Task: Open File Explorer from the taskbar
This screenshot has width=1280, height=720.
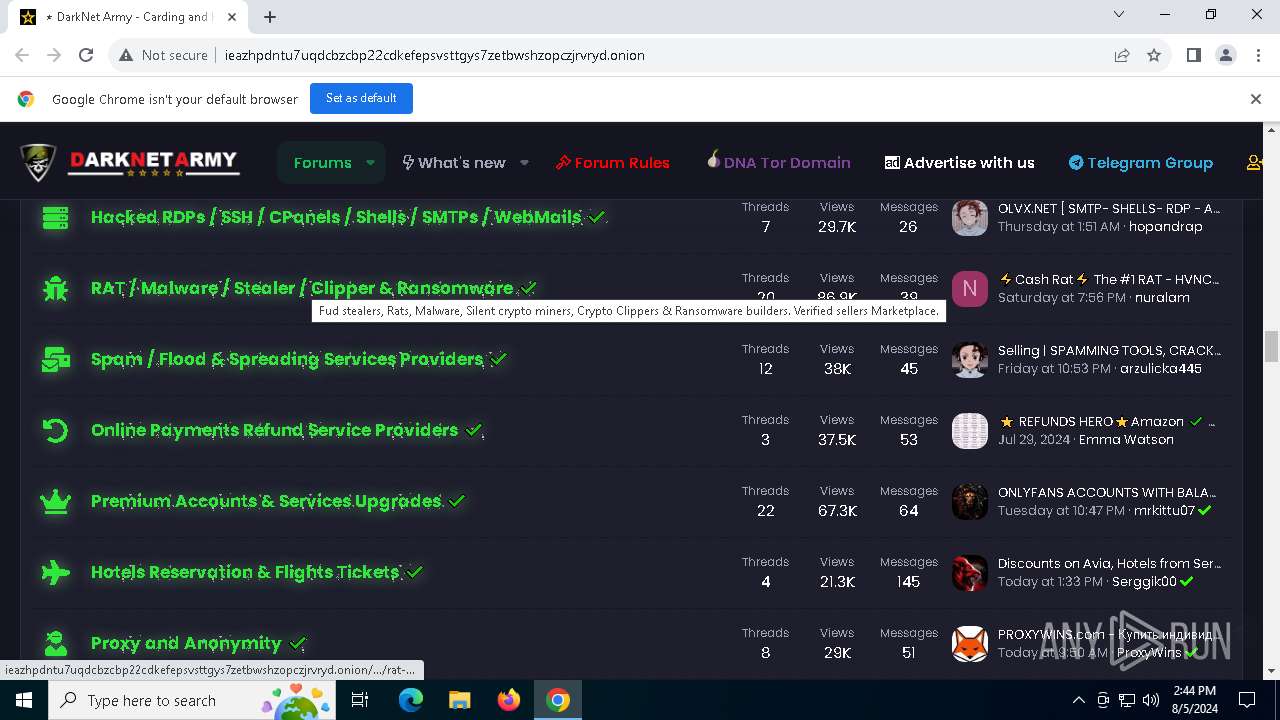Action: tap(459, 700)
